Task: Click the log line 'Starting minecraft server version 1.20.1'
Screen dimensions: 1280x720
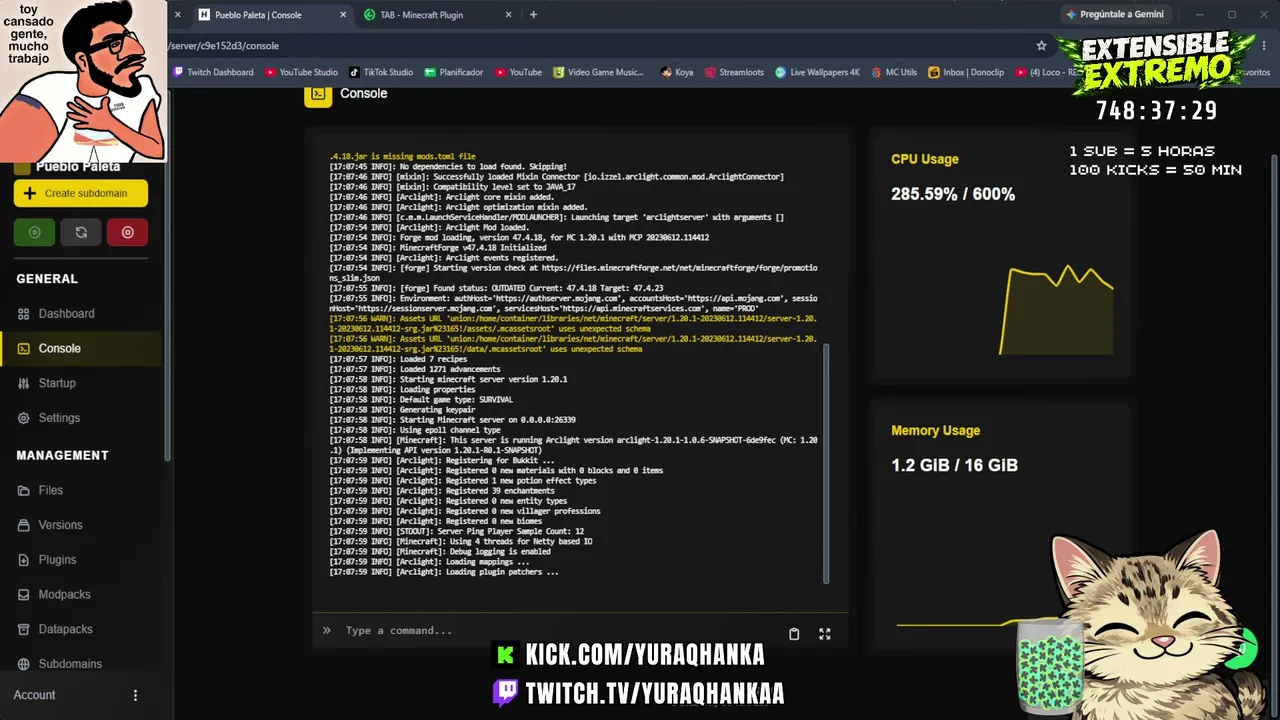Action: (448, 380)
